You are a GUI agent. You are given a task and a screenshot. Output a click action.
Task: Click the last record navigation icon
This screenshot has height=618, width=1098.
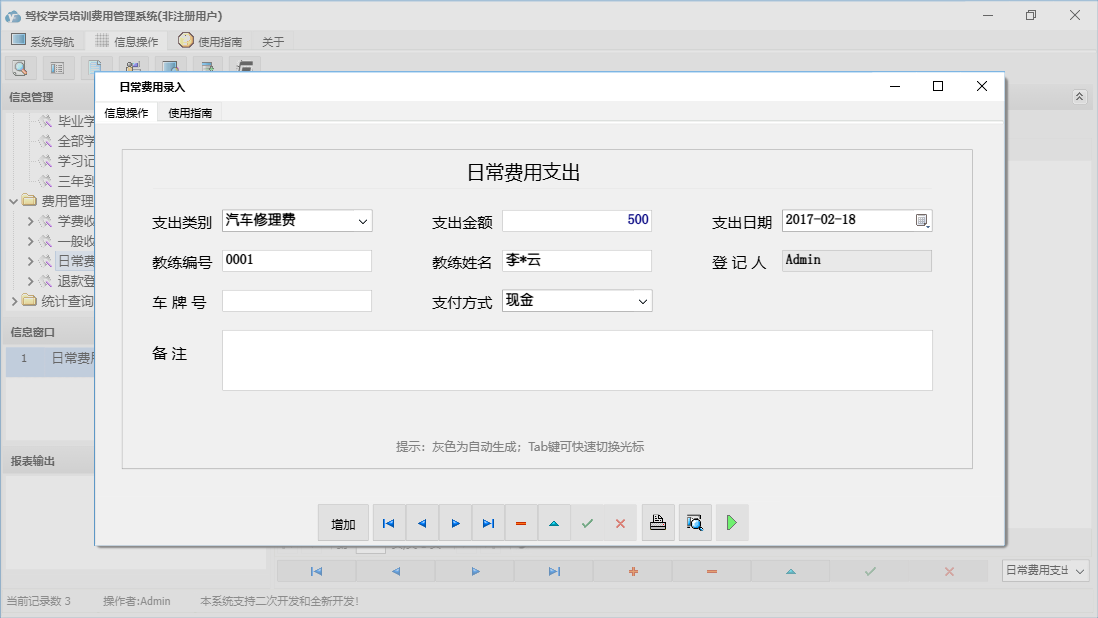pos(488,522)
